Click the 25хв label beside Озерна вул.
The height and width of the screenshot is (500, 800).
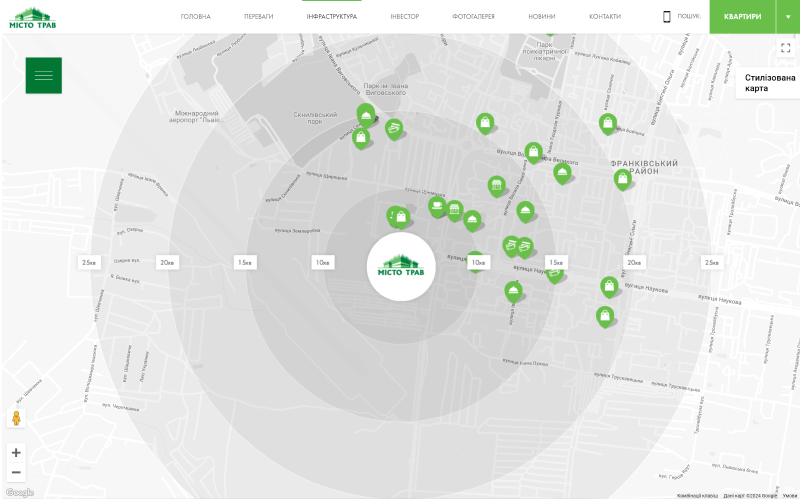(x=89, y=262)
